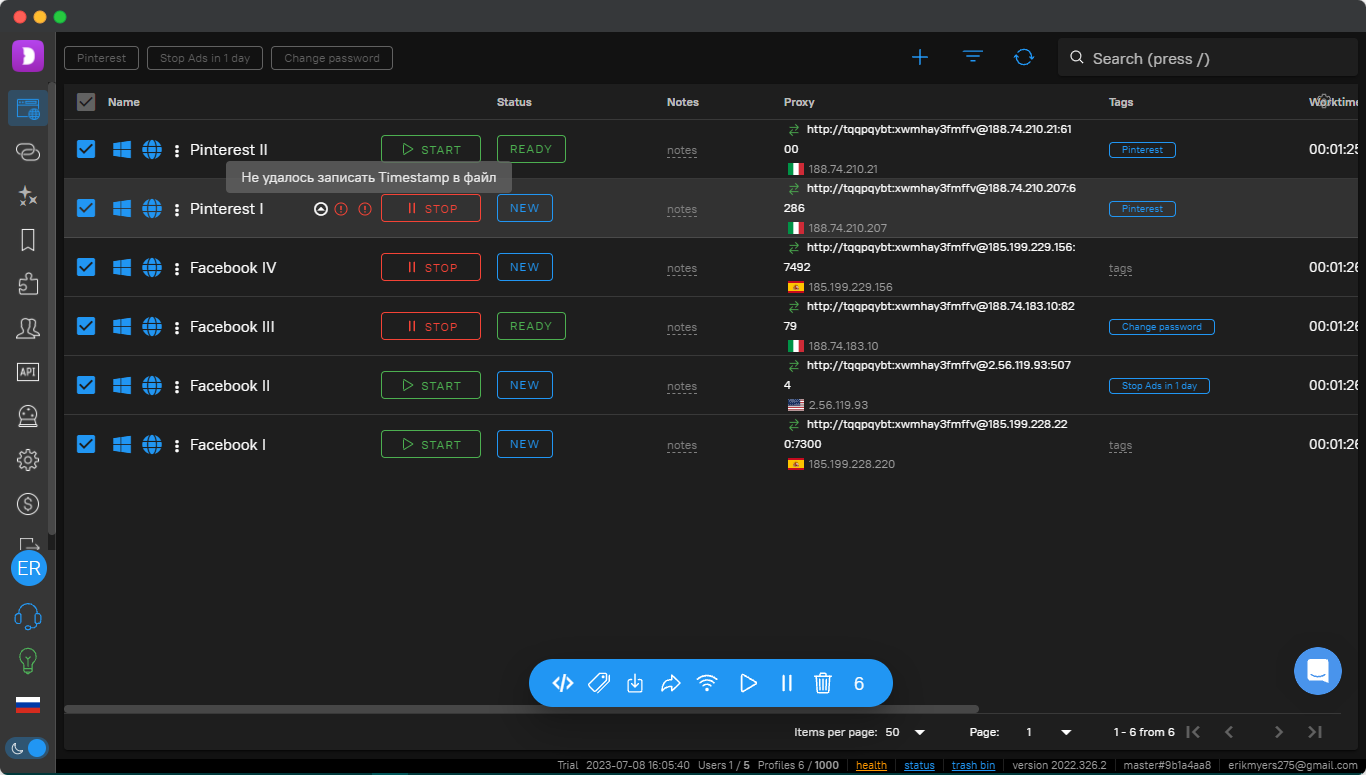Viewport: 1366px width, 775px height.
Task: Open the ER user account avatar
Action: pyautogui.click(x=29, y=569)
